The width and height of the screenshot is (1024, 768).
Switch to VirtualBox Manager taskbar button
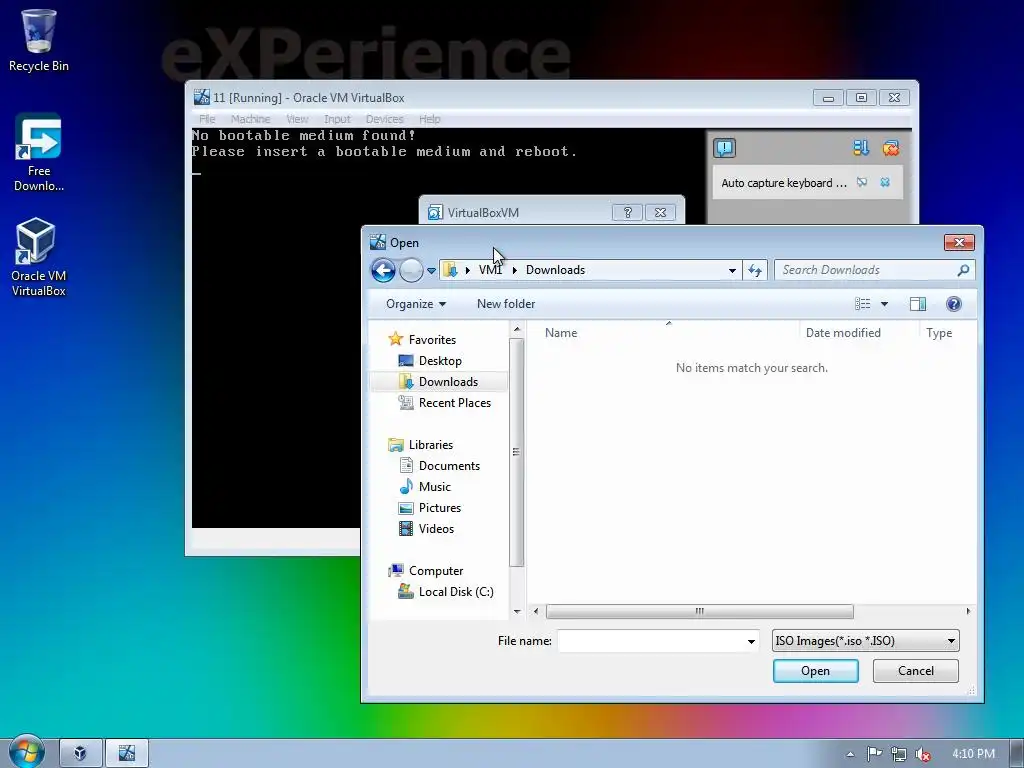tap(80, 753)
